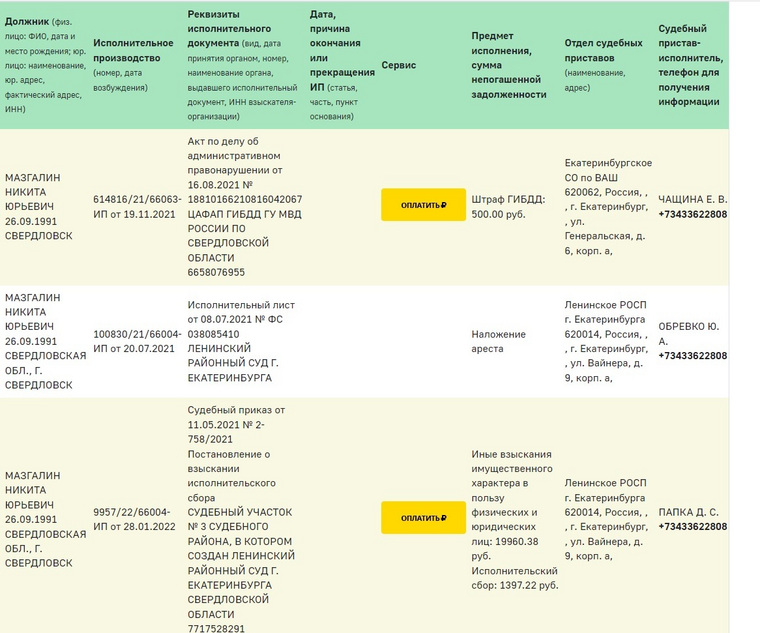This screenshot has height=633, width=760.
Task: Select the Отдел судебных приставов header
Action: (x=603, y=65)
